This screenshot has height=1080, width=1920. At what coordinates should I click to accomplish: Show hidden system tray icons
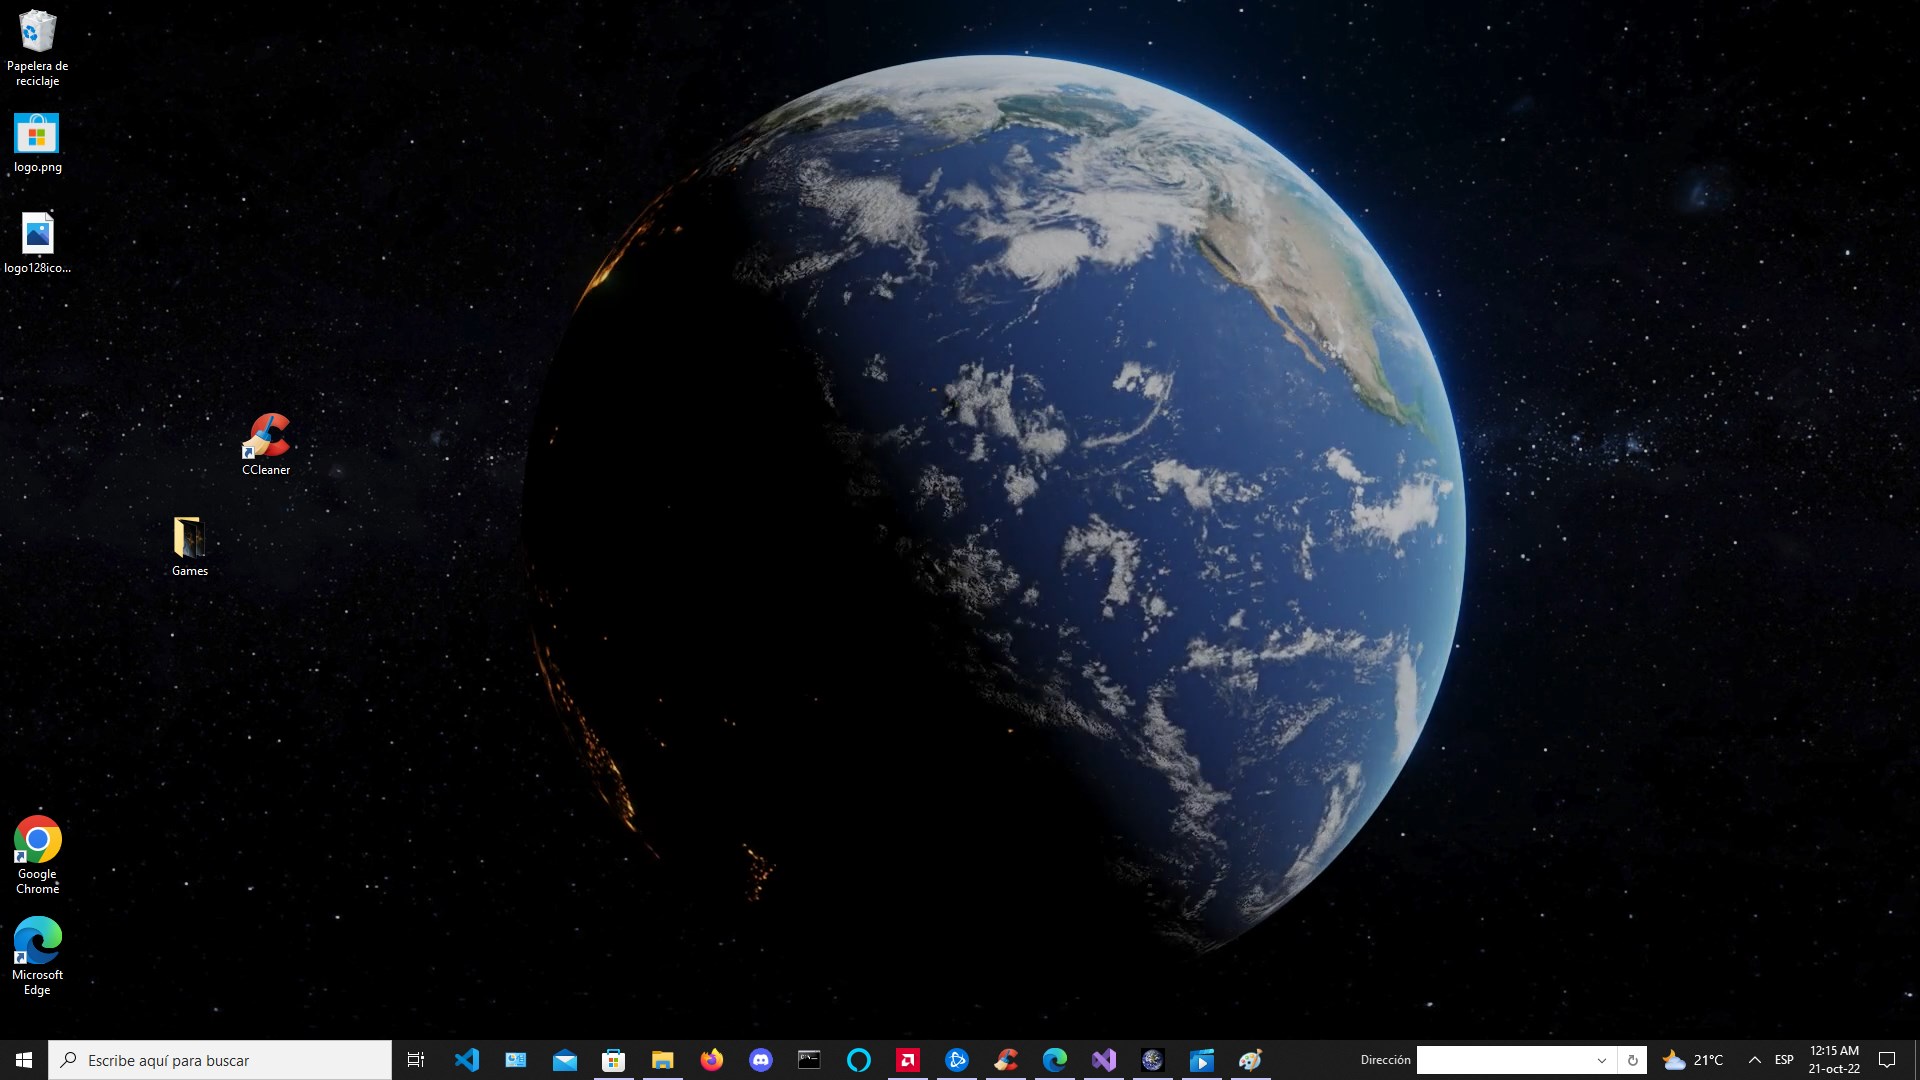coord(1753,1060)
